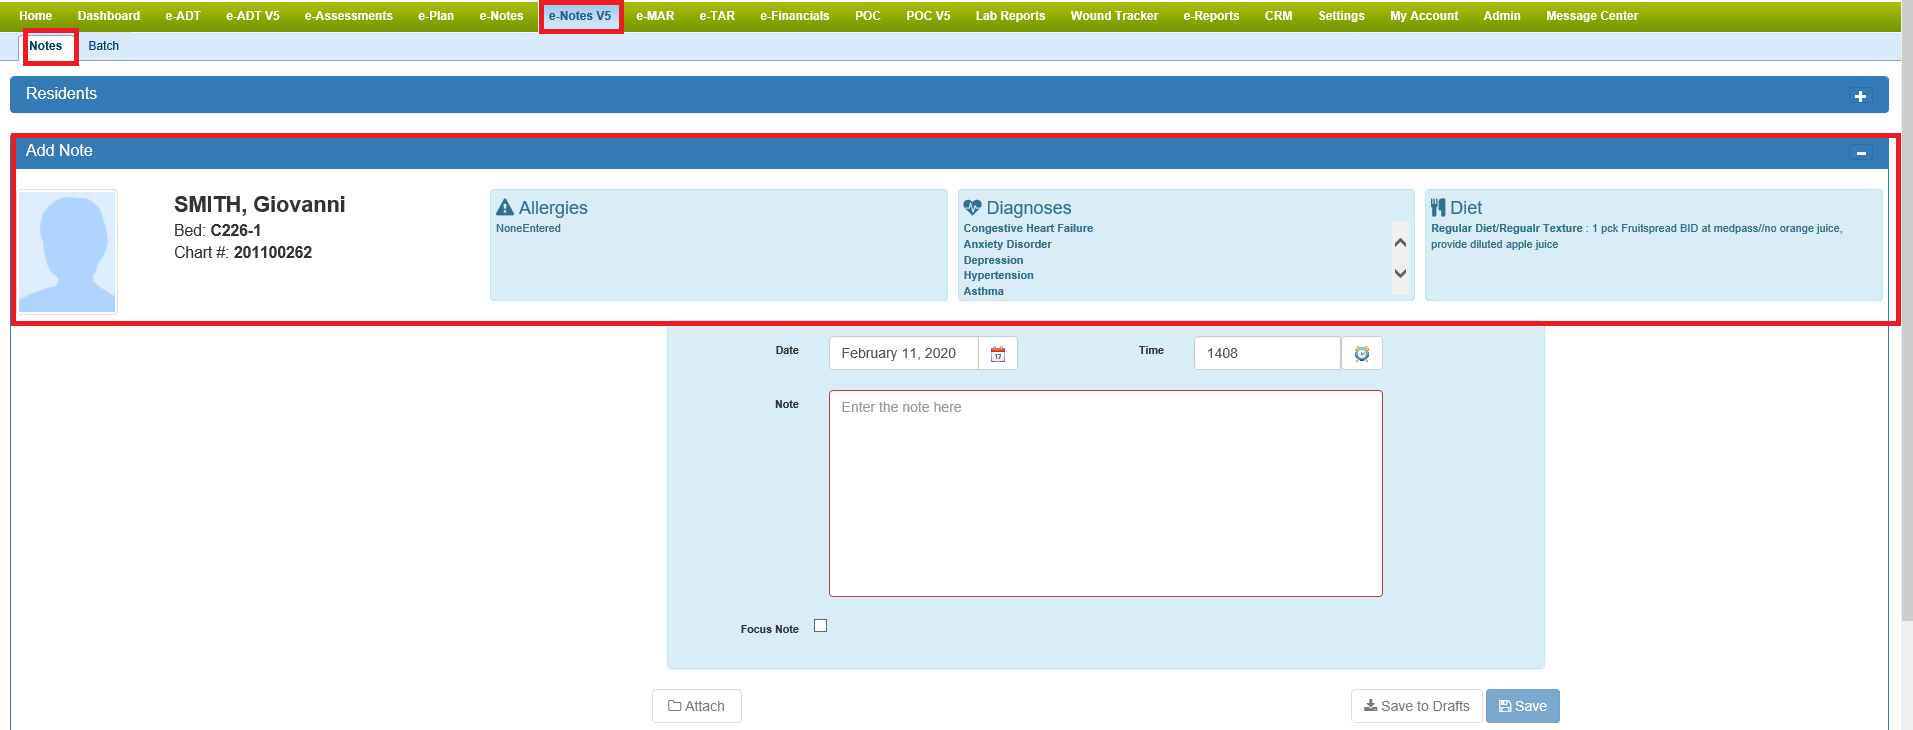
Task: Click the clock time picker icon
Action: [x=1361, y=354]
